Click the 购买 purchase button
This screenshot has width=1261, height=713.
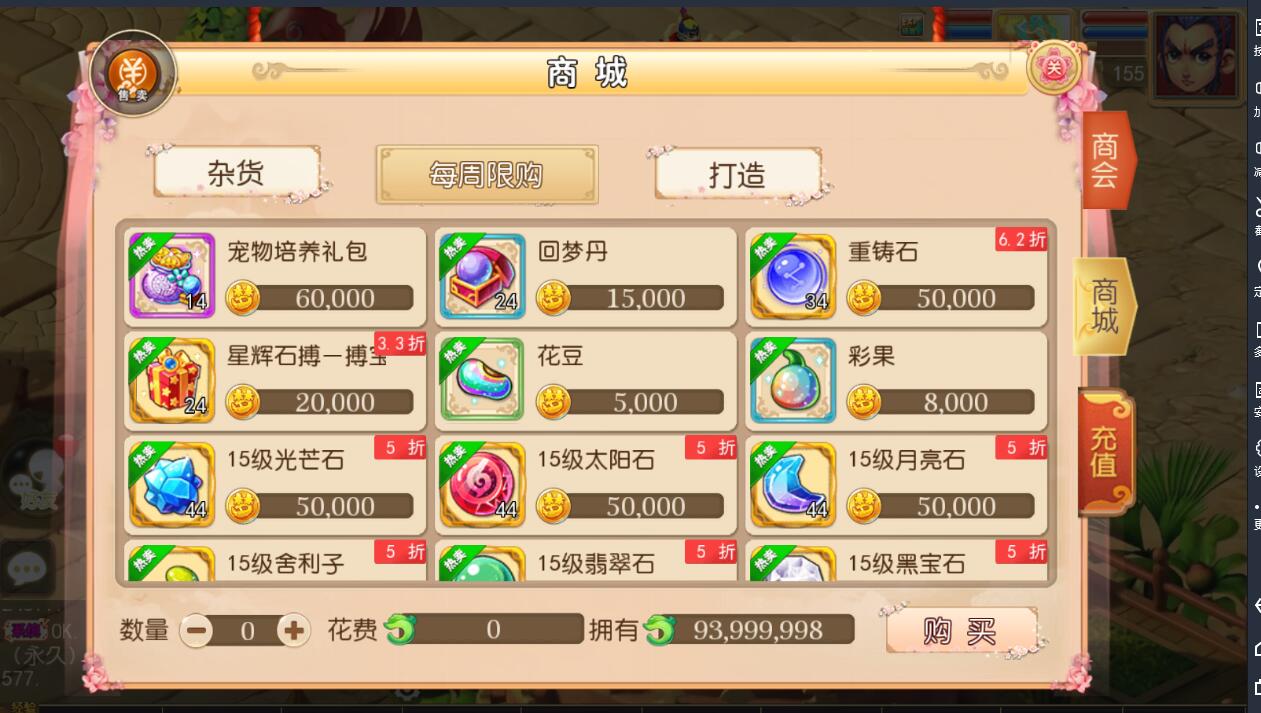pos(961,630)
